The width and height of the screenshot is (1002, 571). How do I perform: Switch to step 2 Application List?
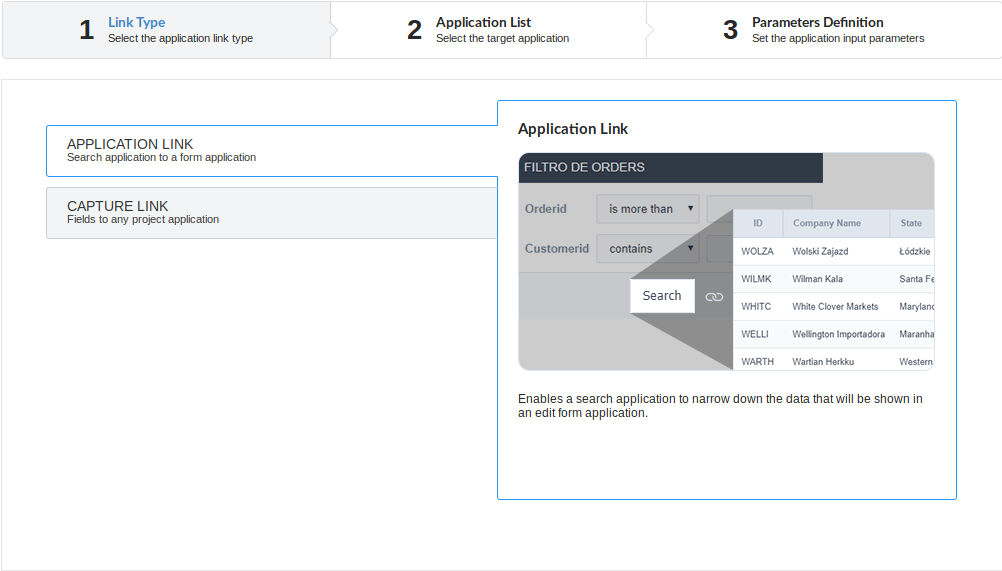tap(488, 30)
